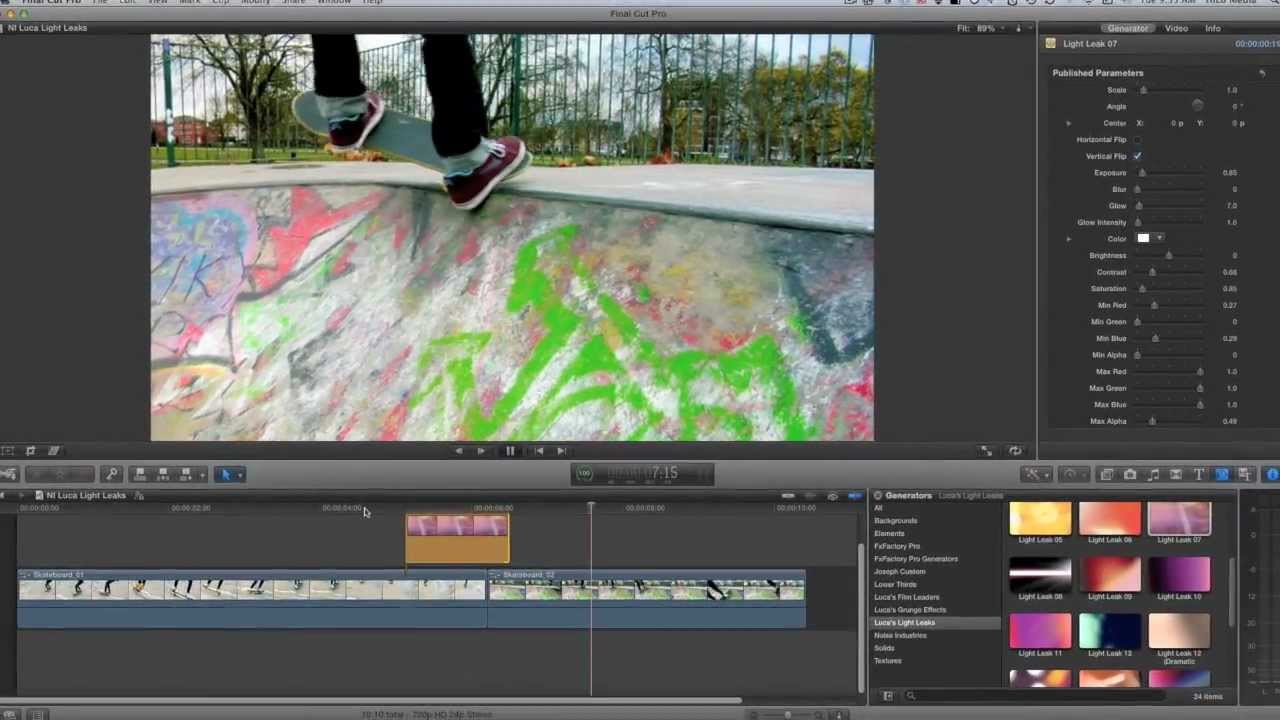Open the edit options dropdown arrow
Viewport: 1280px width, 720px height.
[x=203, y=475]
